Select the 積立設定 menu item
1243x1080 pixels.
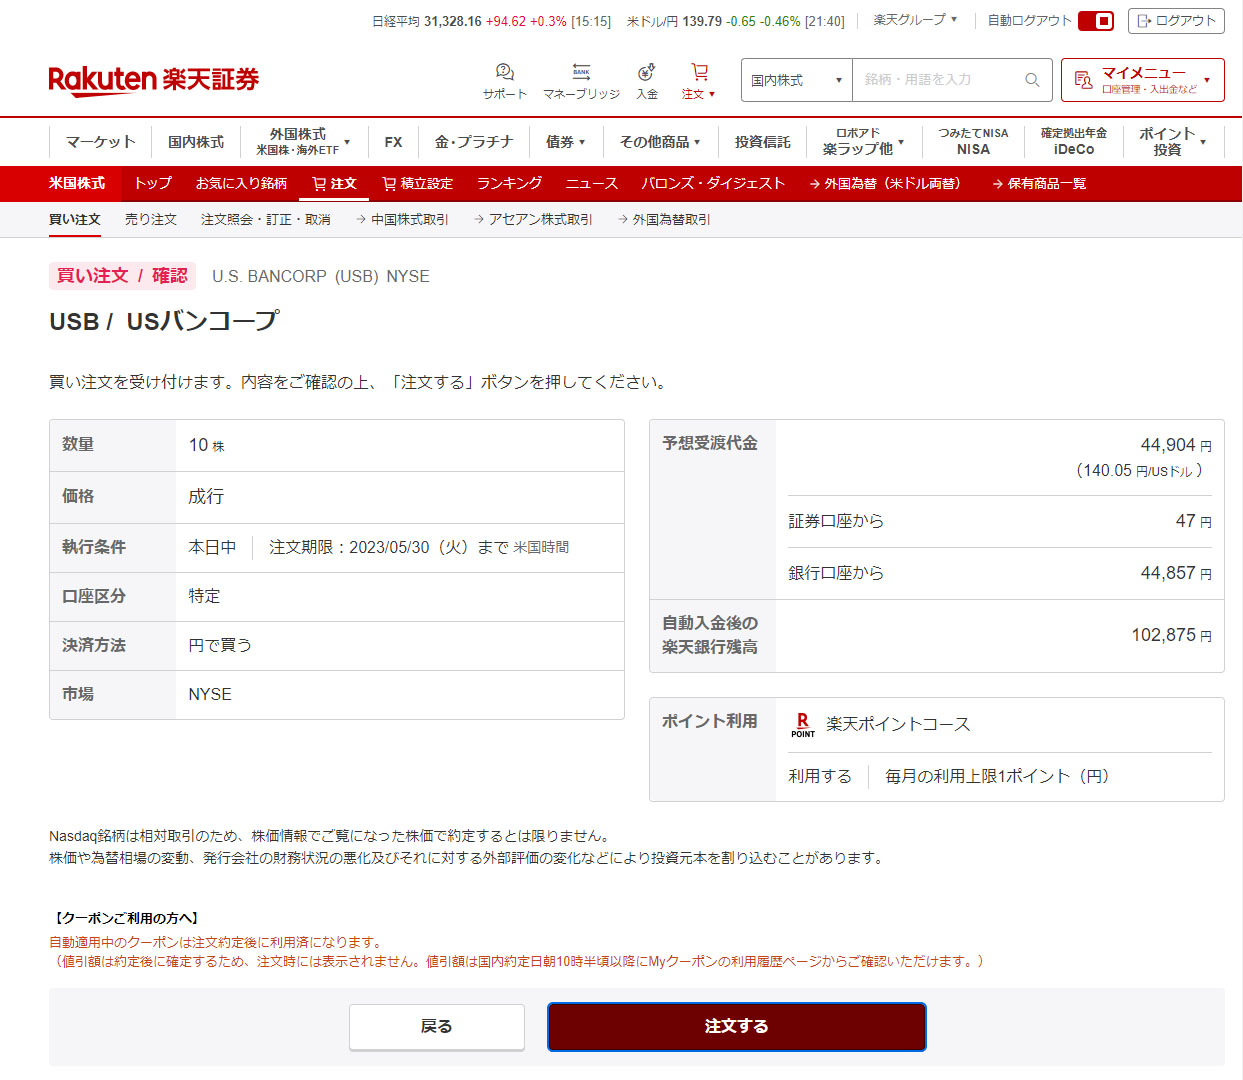coord(418,184)
